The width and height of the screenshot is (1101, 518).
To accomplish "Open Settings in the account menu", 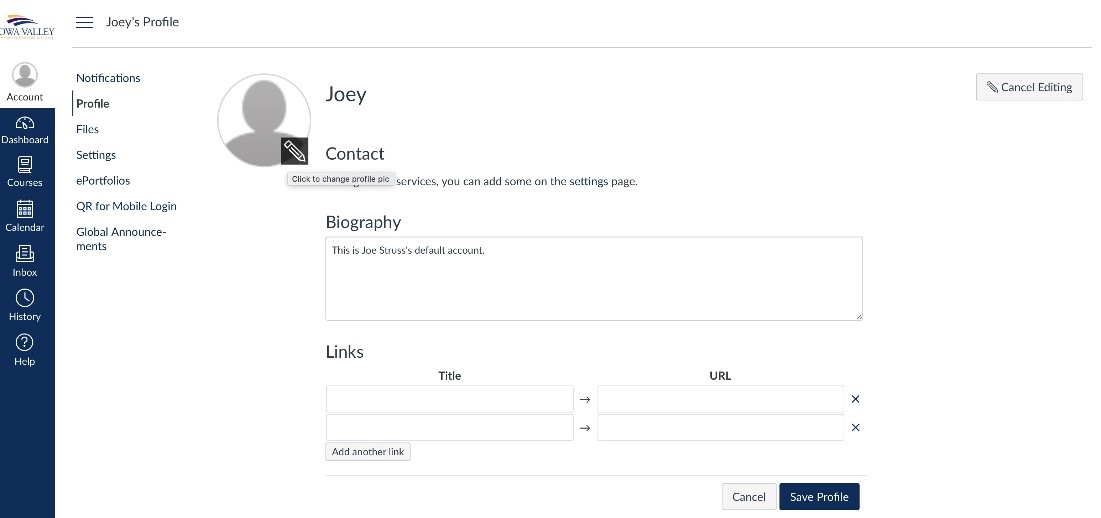I will click(x=96, y=155).
